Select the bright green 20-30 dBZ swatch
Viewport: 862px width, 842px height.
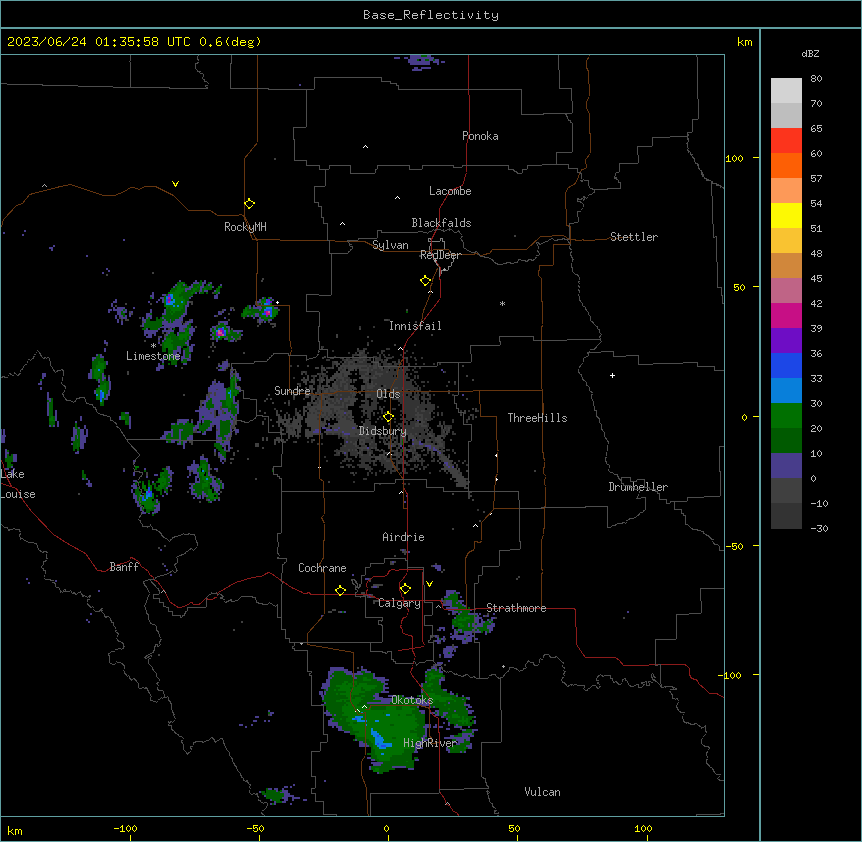click(786, 416)
